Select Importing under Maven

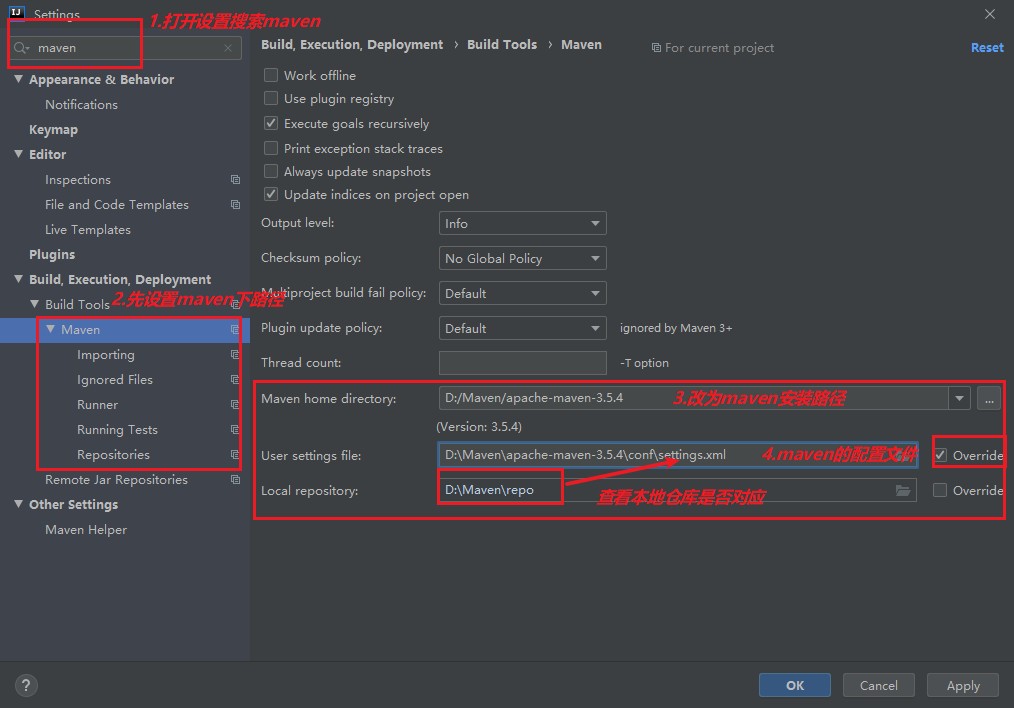point(105,354)
